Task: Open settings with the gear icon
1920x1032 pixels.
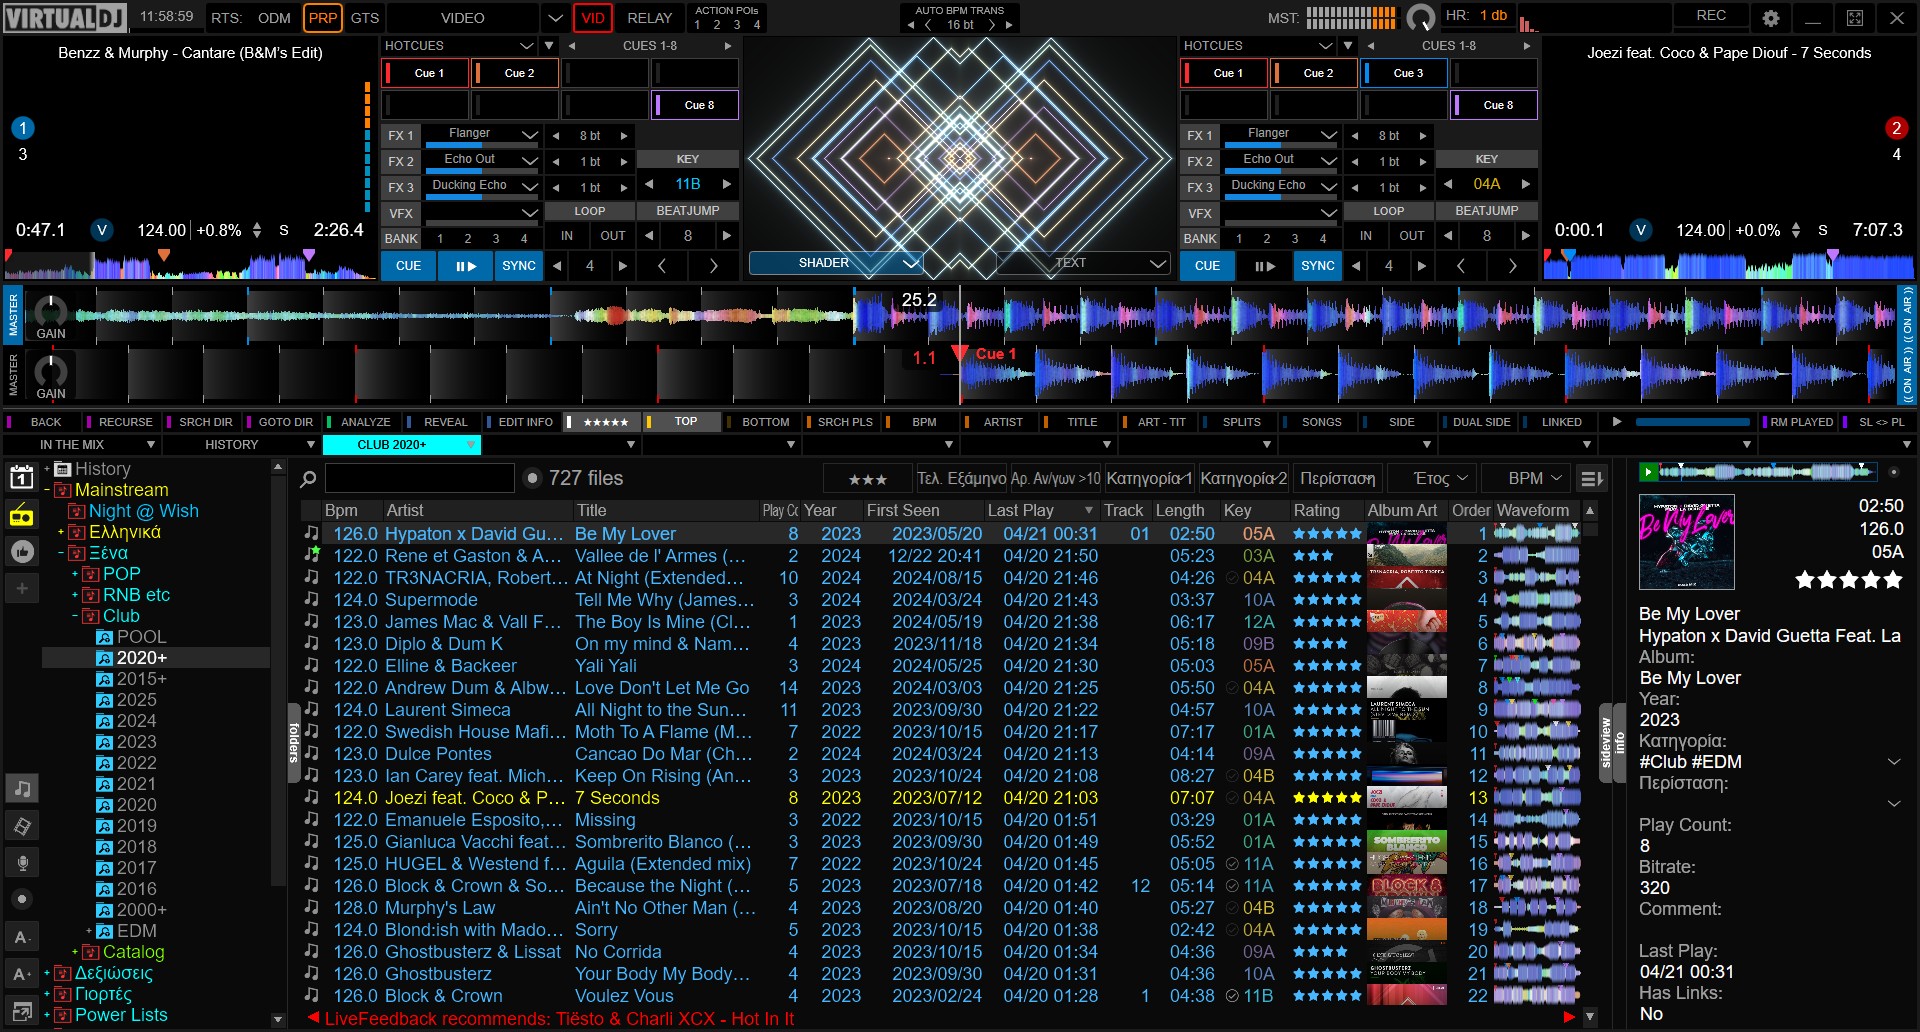Action: (x=1771, y=18)
